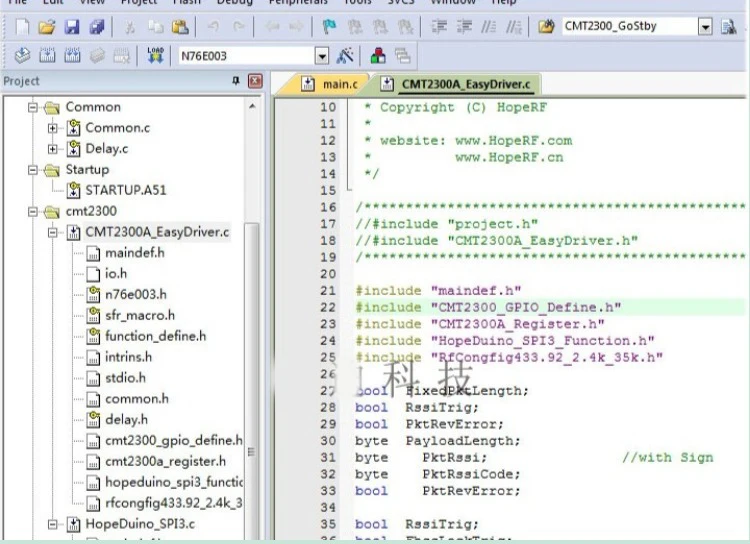Click the Redo arrow icon
The image size is (750, 544).
238,27
